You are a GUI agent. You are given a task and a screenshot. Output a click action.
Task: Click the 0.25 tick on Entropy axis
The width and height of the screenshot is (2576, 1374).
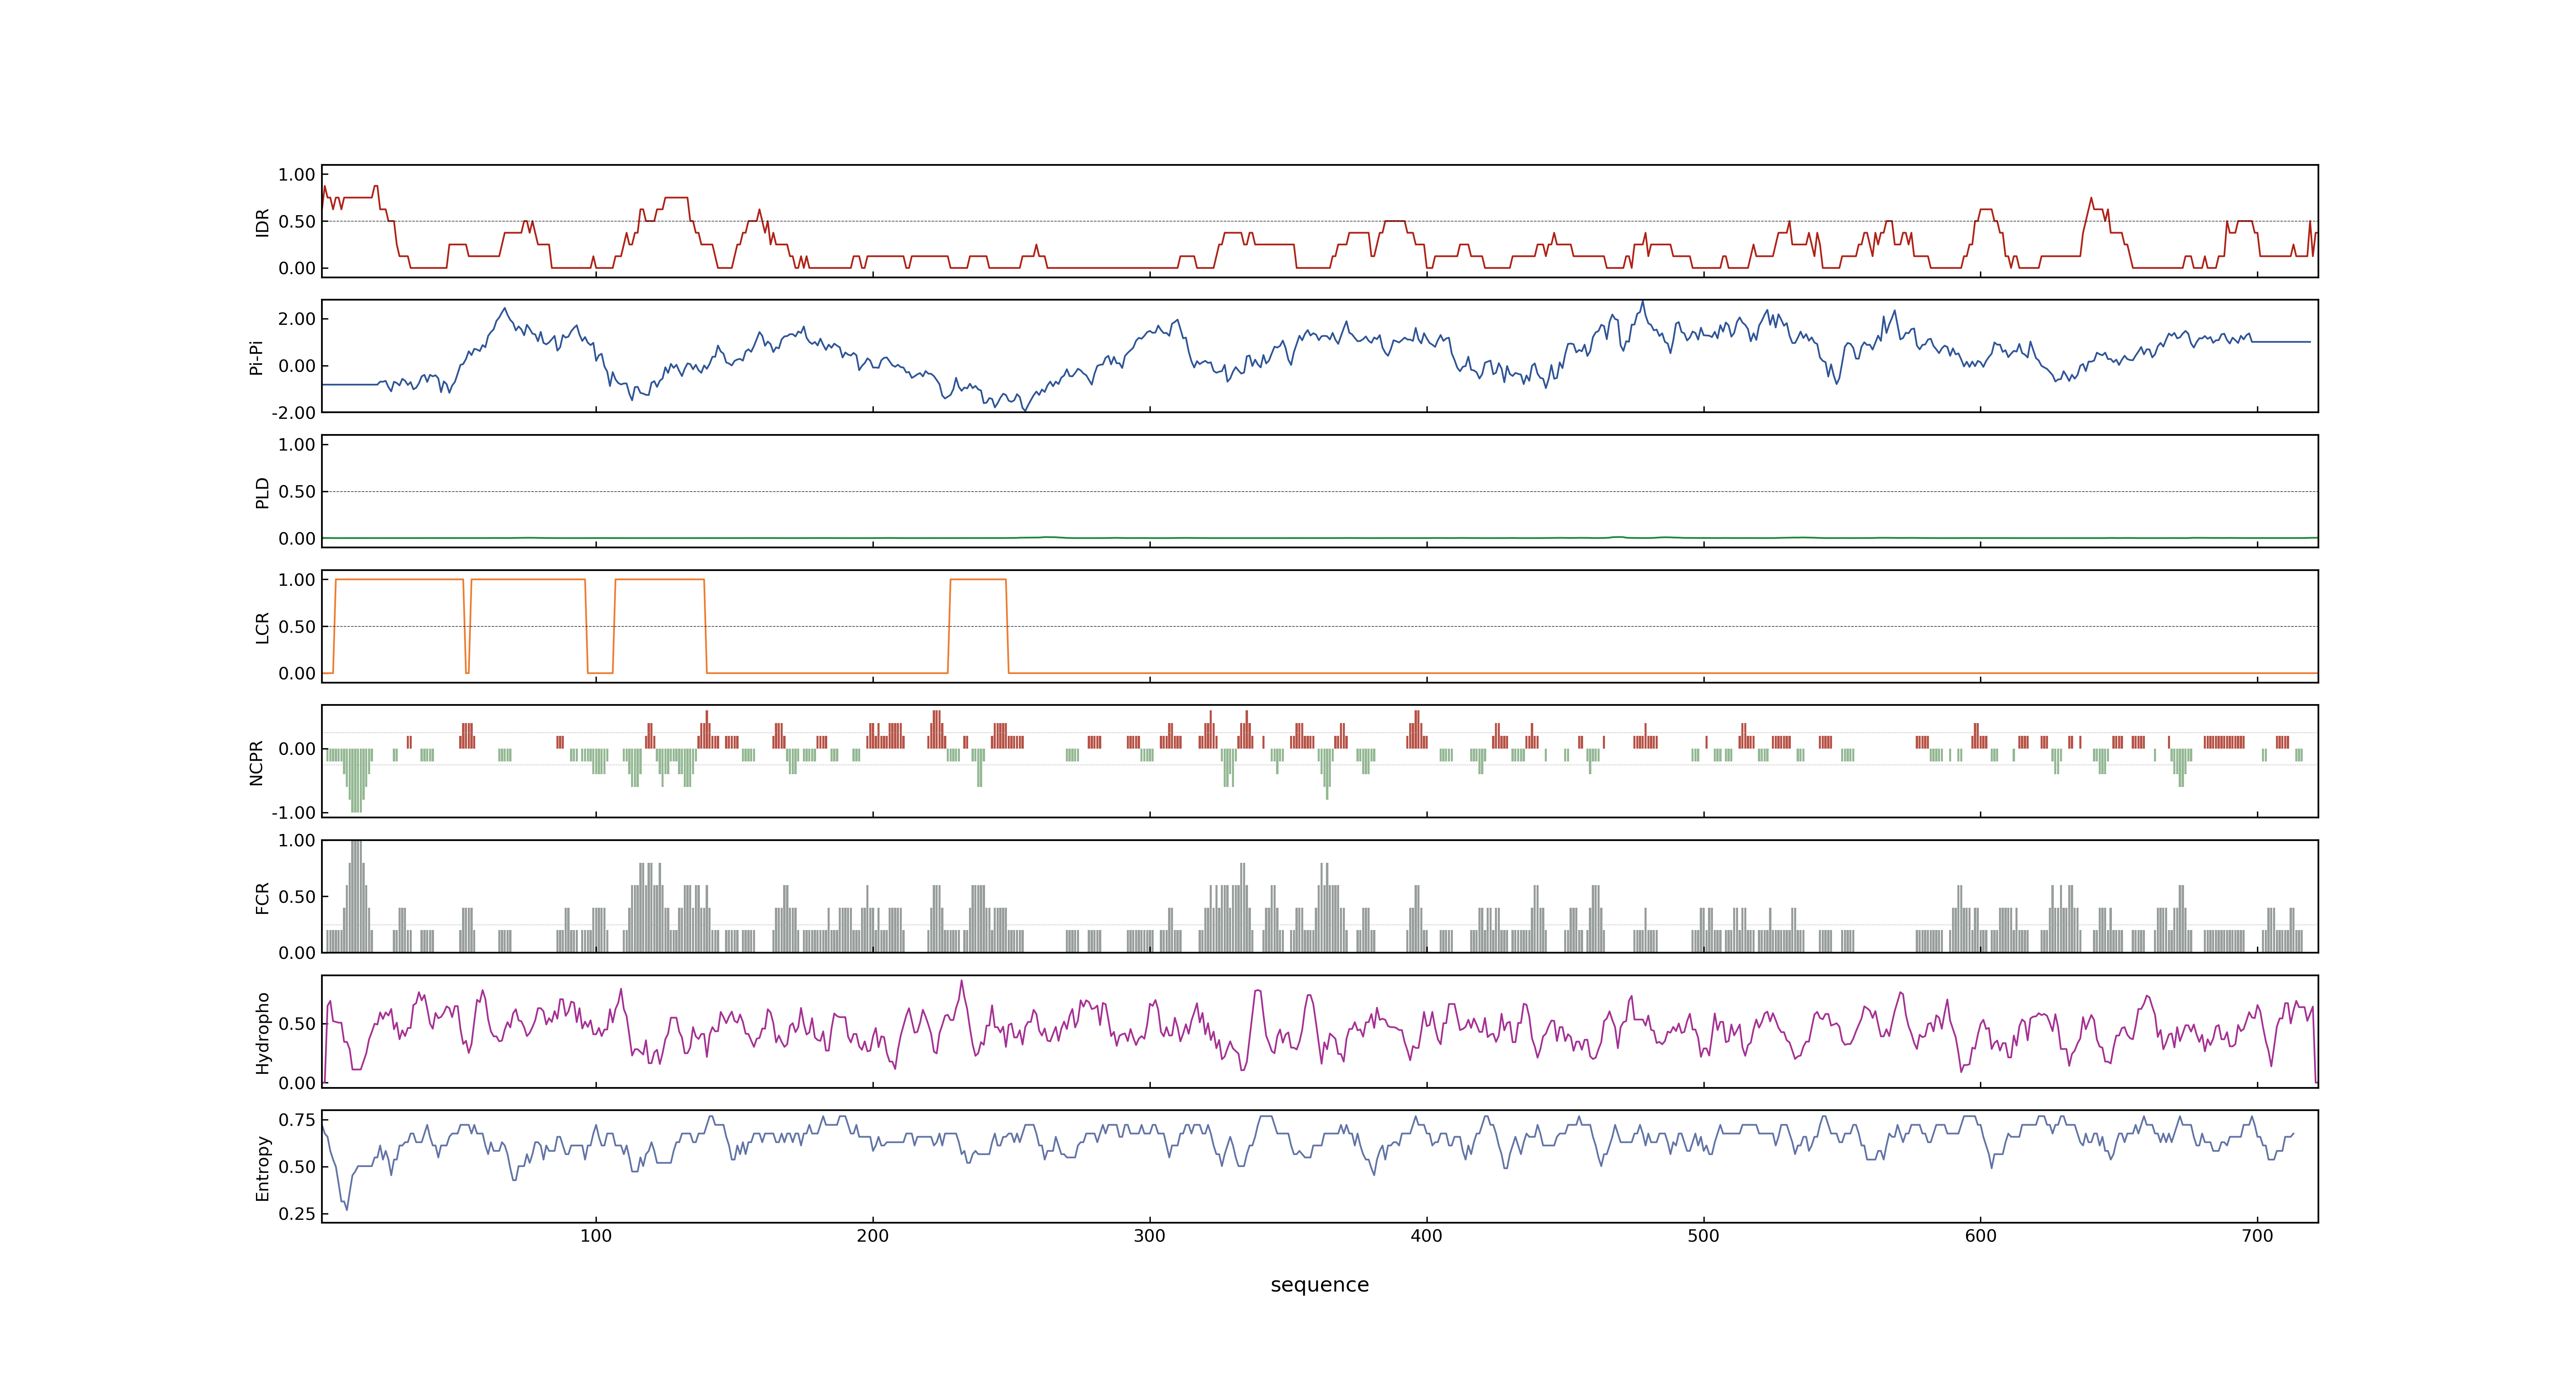point(297,1214)
